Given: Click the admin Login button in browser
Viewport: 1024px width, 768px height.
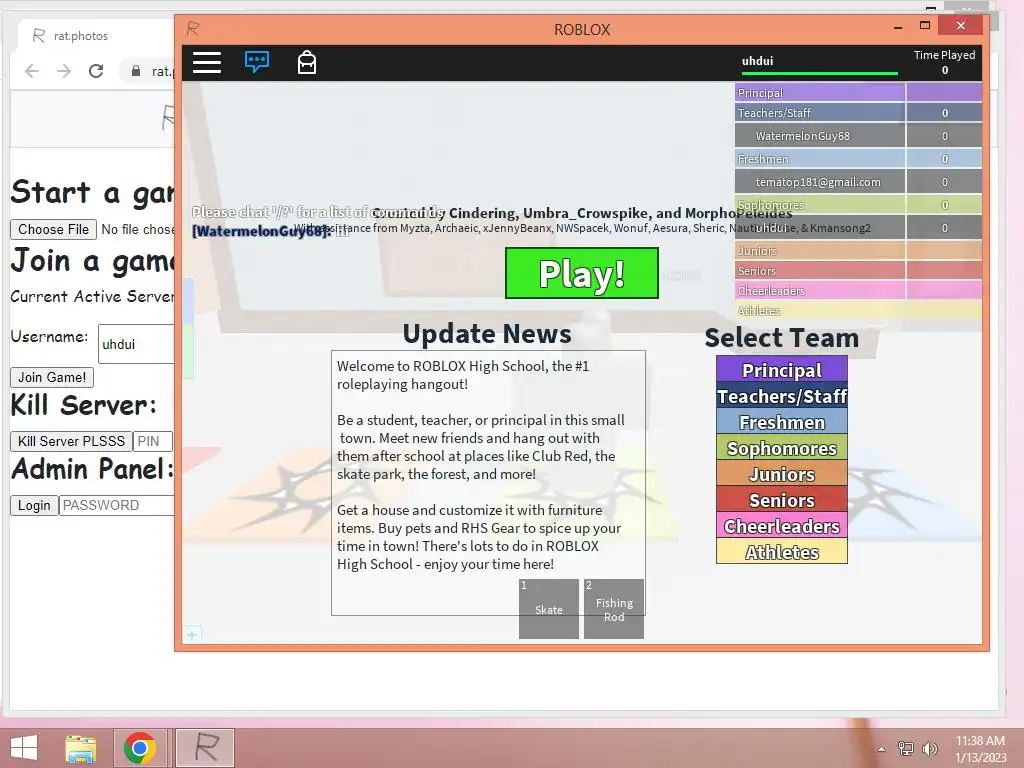Looking at the screenshot, I should [34, 505].
